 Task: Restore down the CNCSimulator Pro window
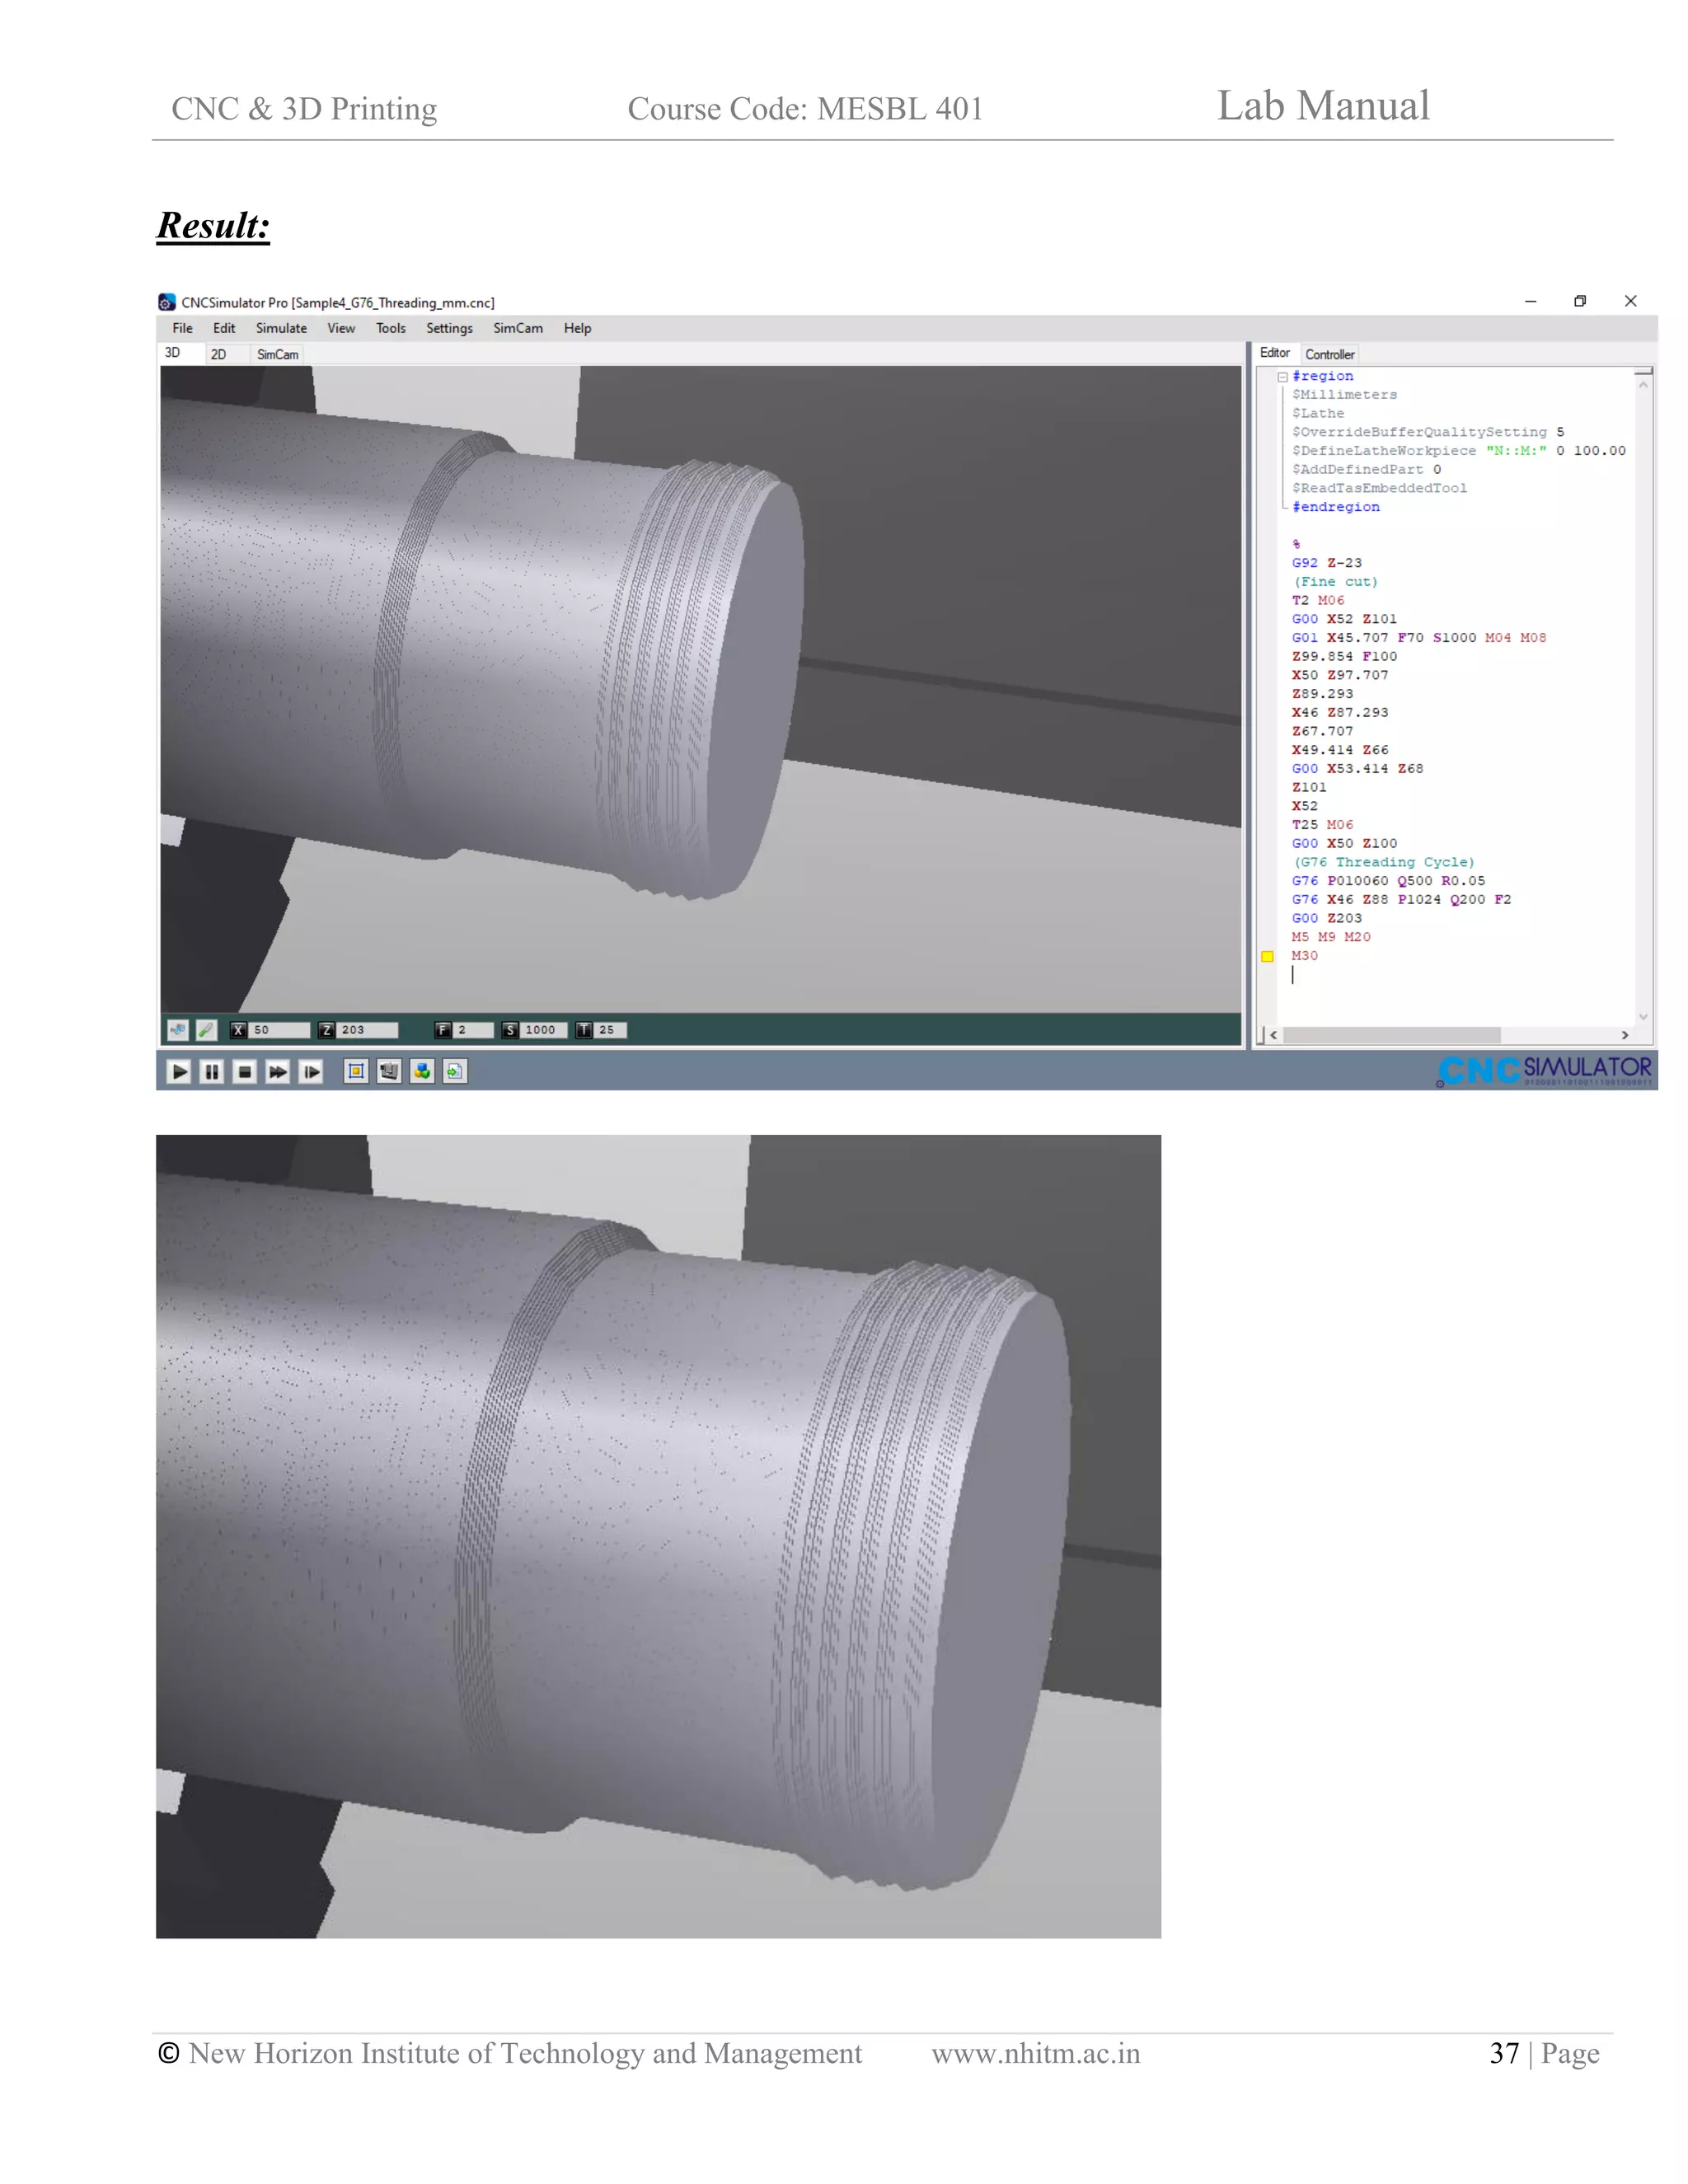(x=1580, y=301)
